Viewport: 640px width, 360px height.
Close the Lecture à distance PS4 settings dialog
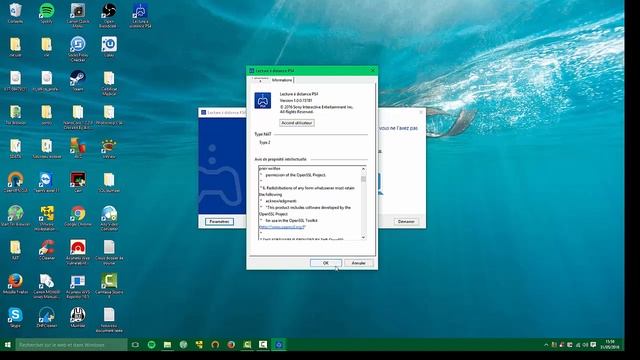coord(372,71)
